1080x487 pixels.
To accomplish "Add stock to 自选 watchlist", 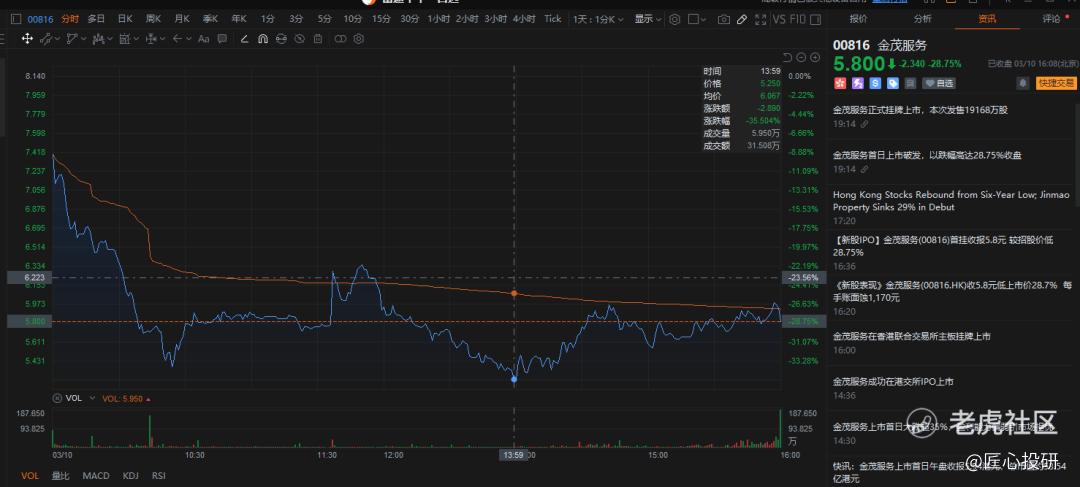I will click(x=939, y=83).
